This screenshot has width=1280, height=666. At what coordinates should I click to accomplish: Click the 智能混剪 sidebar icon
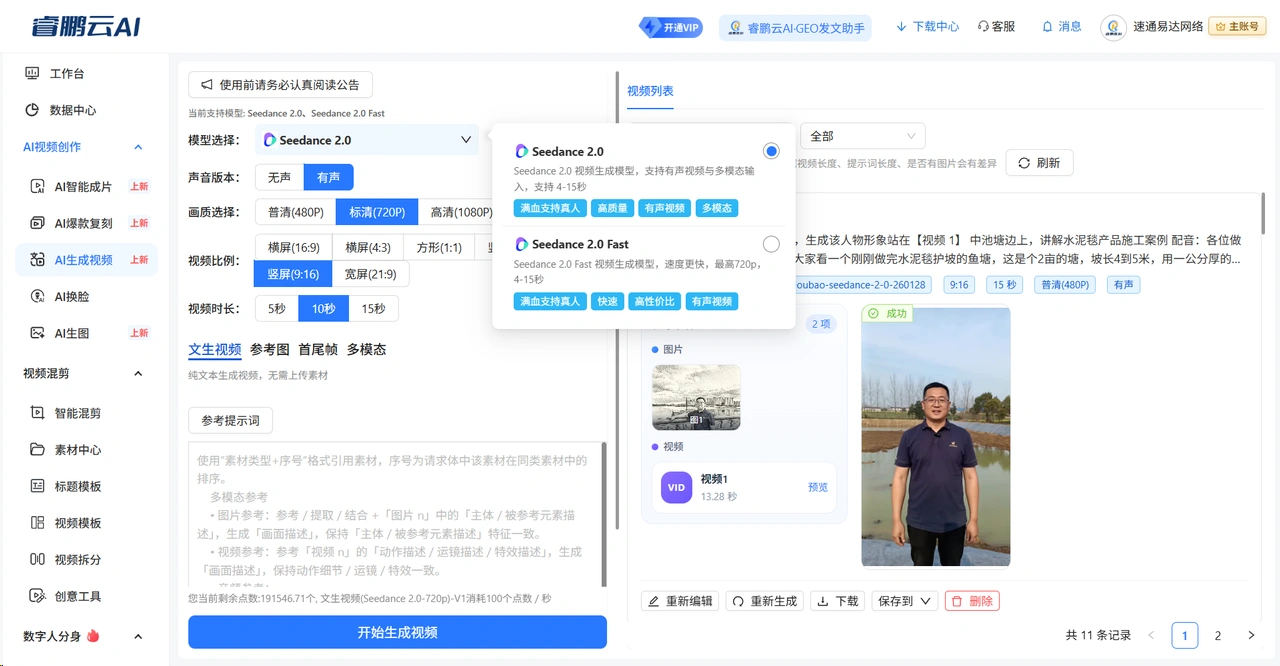(x=37, y=413)
